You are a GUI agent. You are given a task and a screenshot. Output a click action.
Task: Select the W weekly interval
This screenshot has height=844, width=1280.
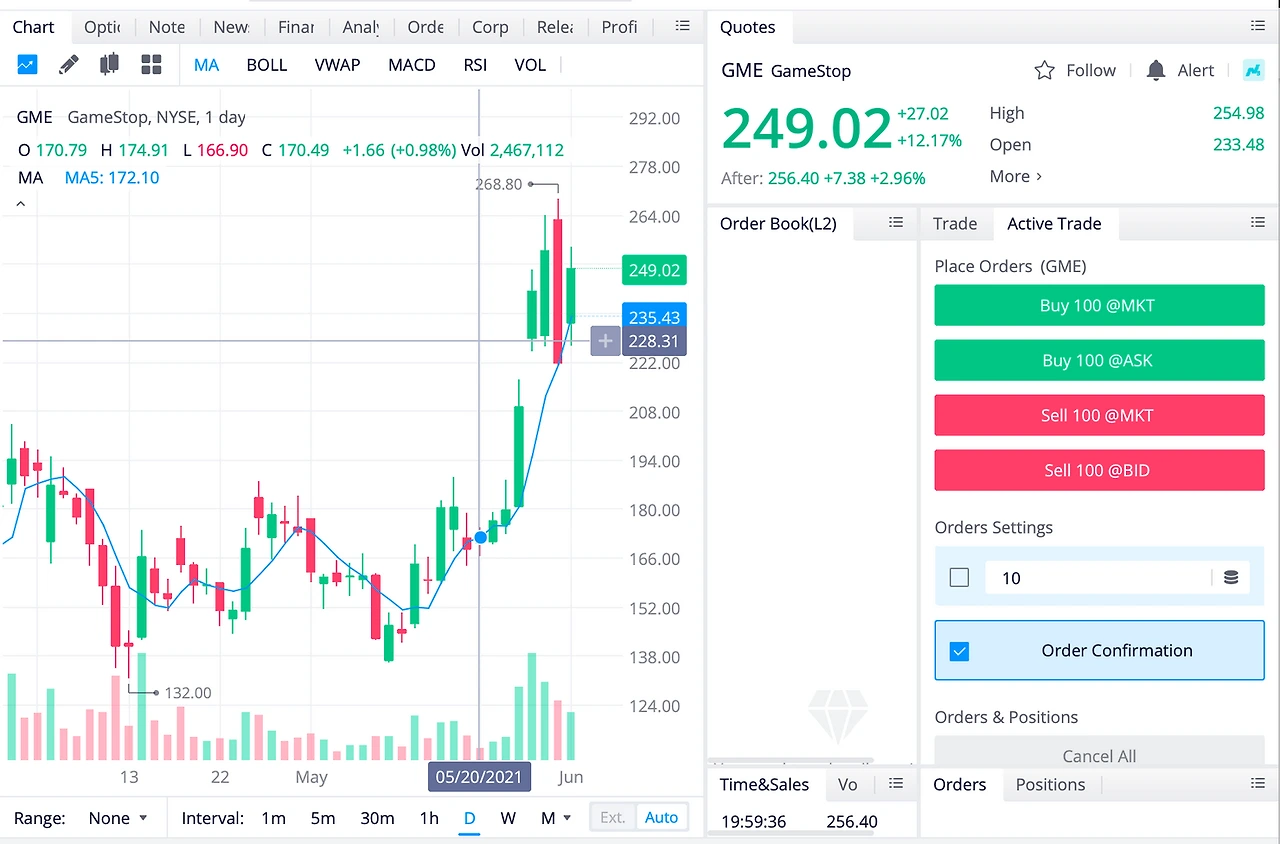(508, 818)
